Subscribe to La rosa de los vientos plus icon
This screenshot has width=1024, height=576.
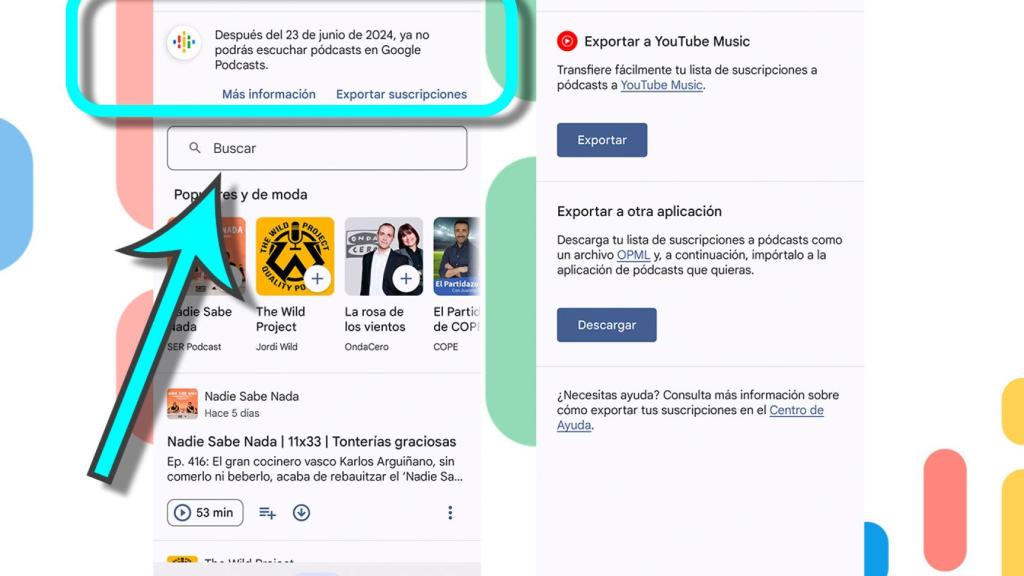tap(406, 279)
